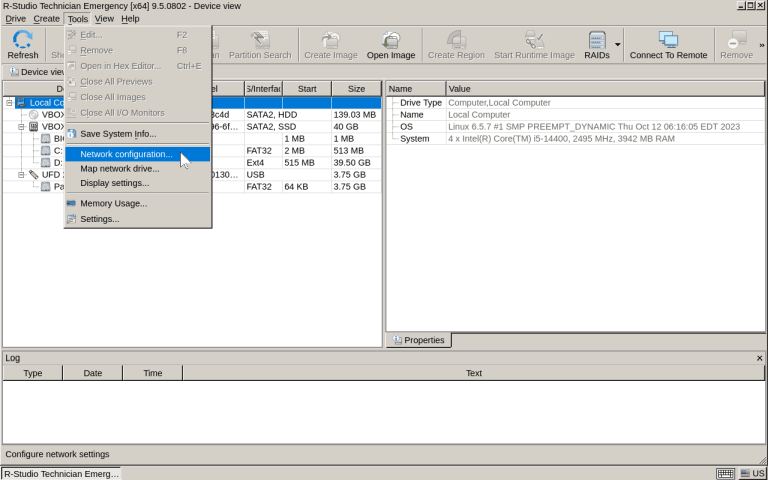768x480 pixels.
Task: Select Memory Usage in Tools menu
Action: [113, 203]
